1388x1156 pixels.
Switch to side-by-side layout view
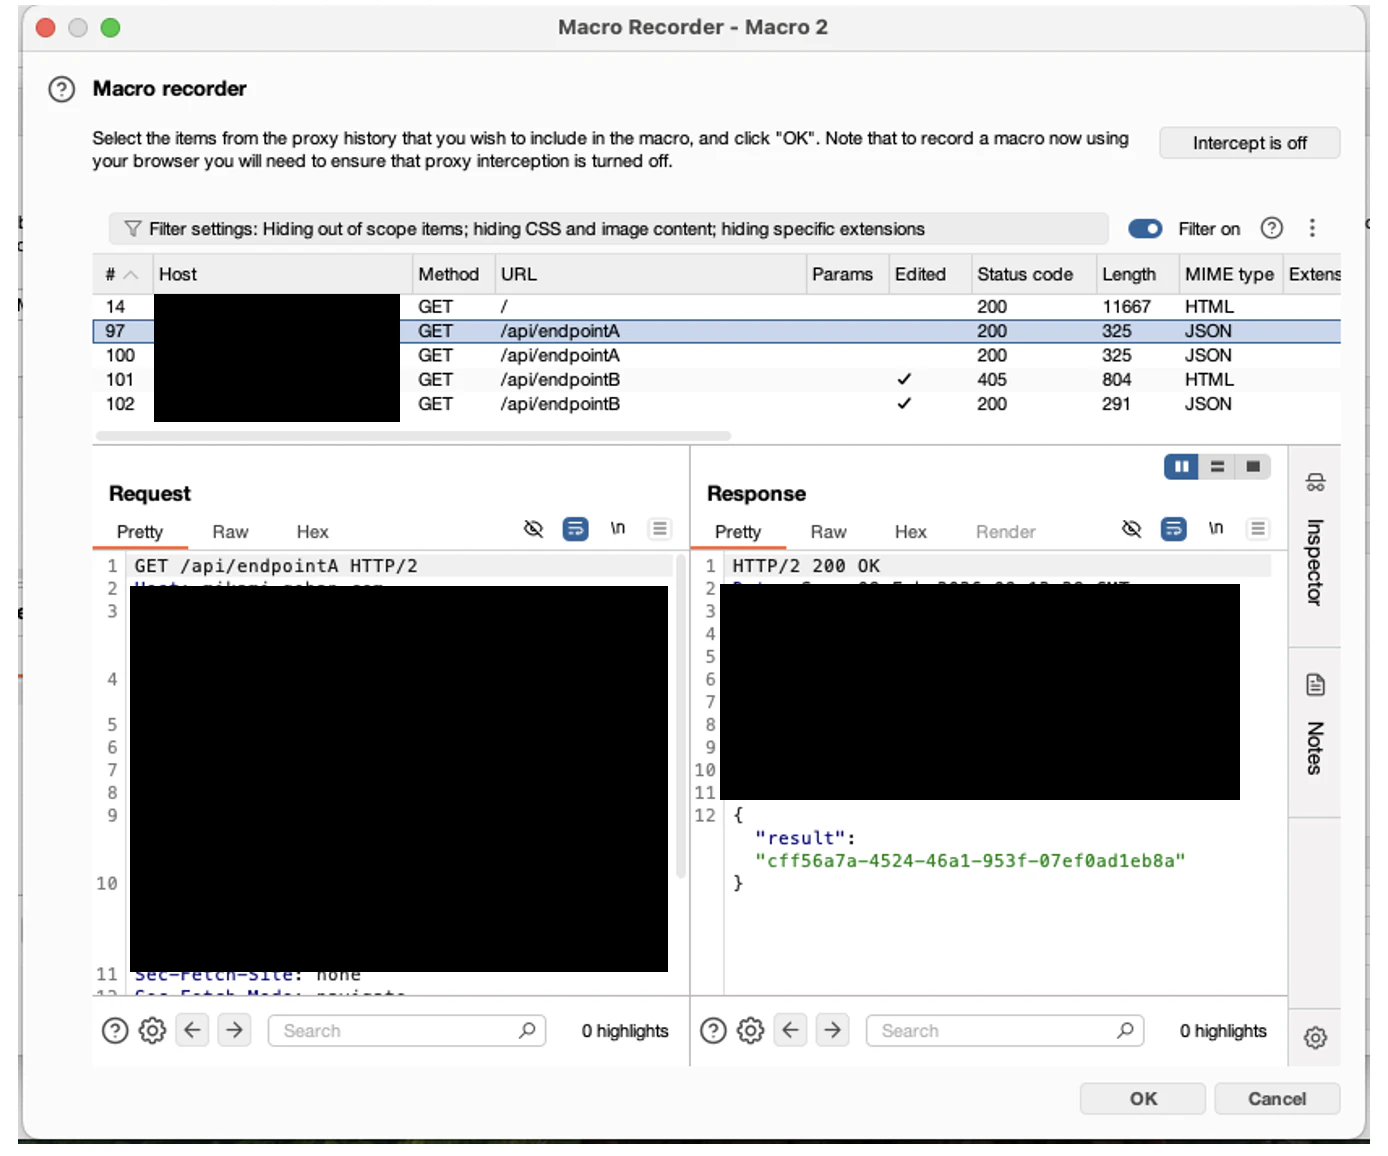click(1181, 466)
